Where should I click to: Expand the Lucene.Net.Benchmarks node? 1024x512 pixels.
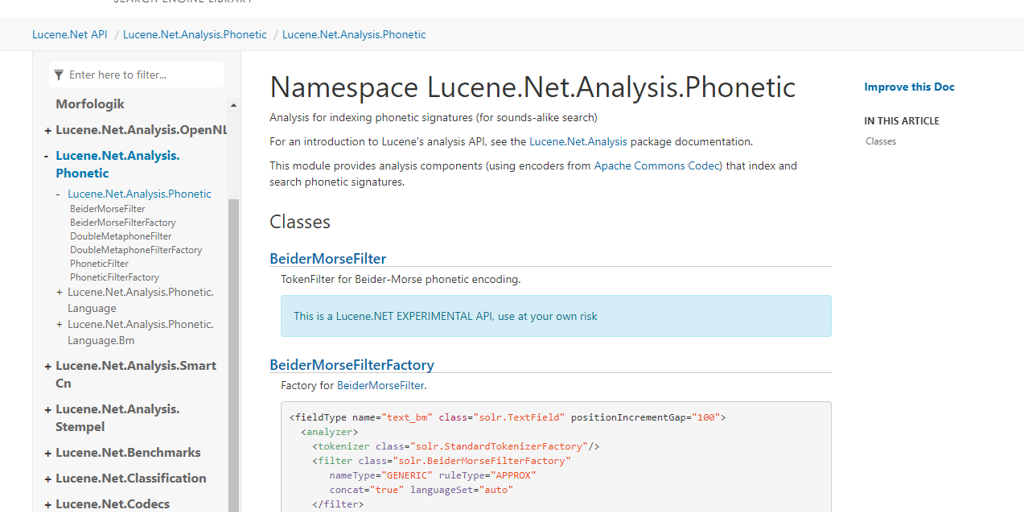pos(48,453)
